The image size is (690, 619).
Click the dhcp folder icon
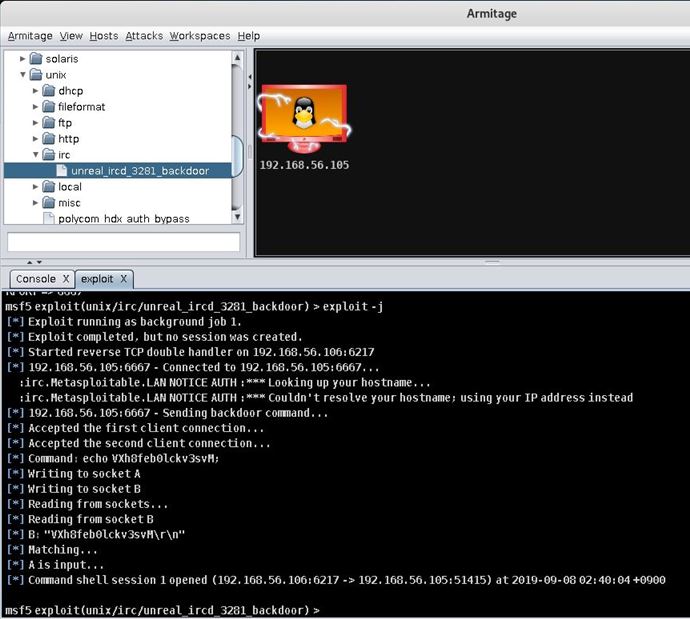48,91
